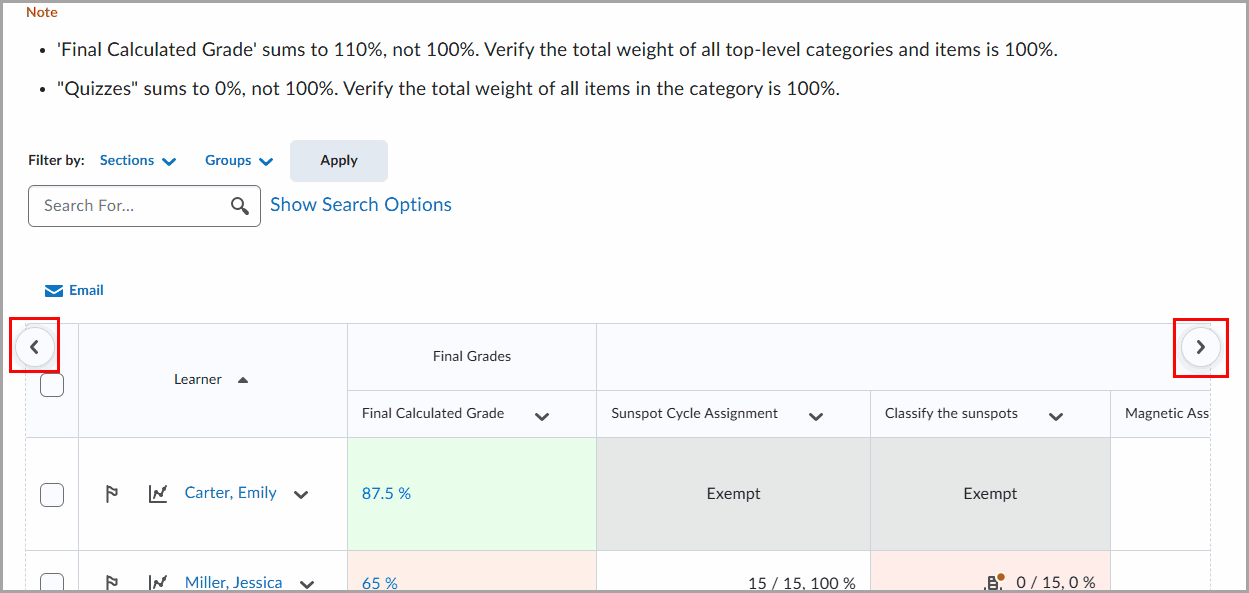
Task: Select the checkbox for Miller, Jessica
Action: click(51, 581)
